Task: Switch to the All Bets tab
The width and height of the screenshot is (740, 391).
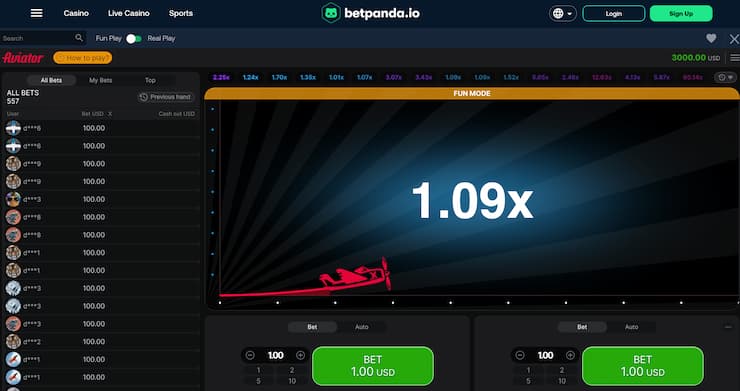Action: [x=51, y=80]
